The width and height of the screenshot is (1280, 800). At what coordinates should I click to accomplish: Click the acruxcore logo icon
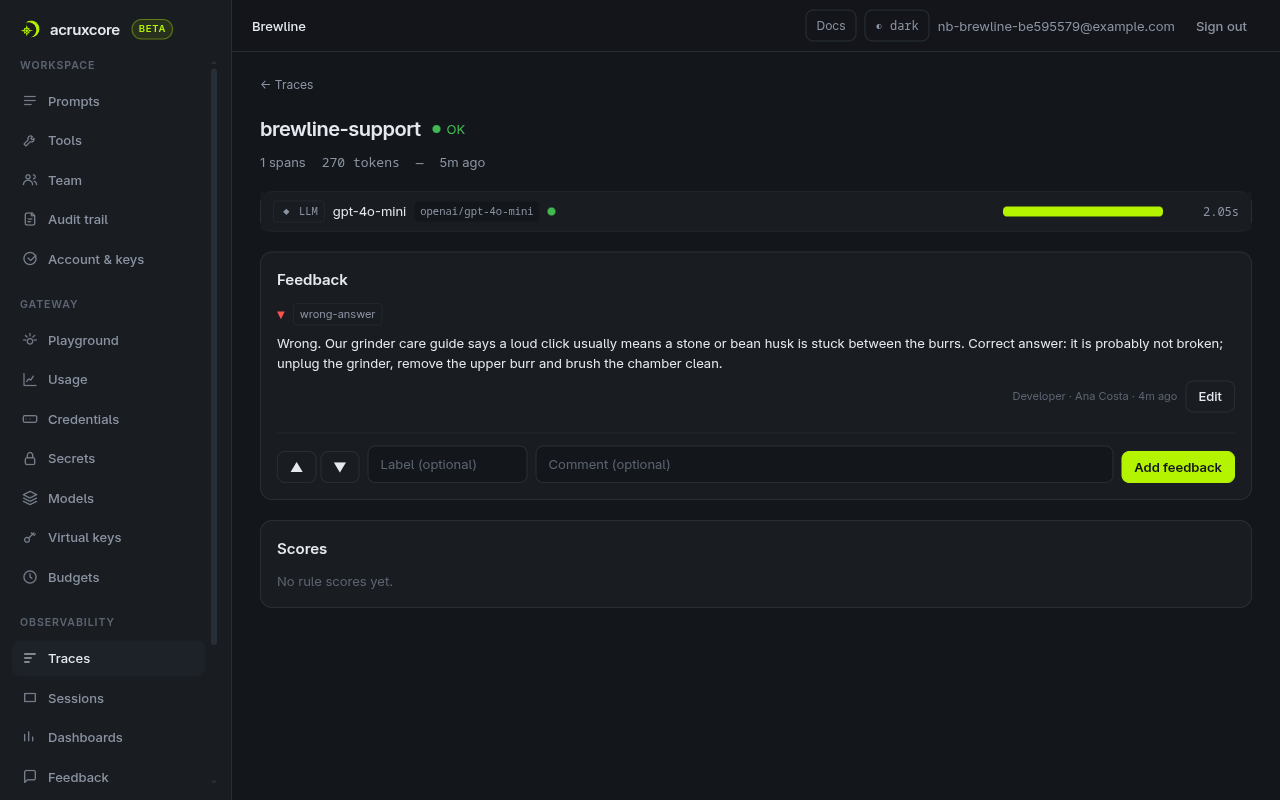click(x=30, y=29)
